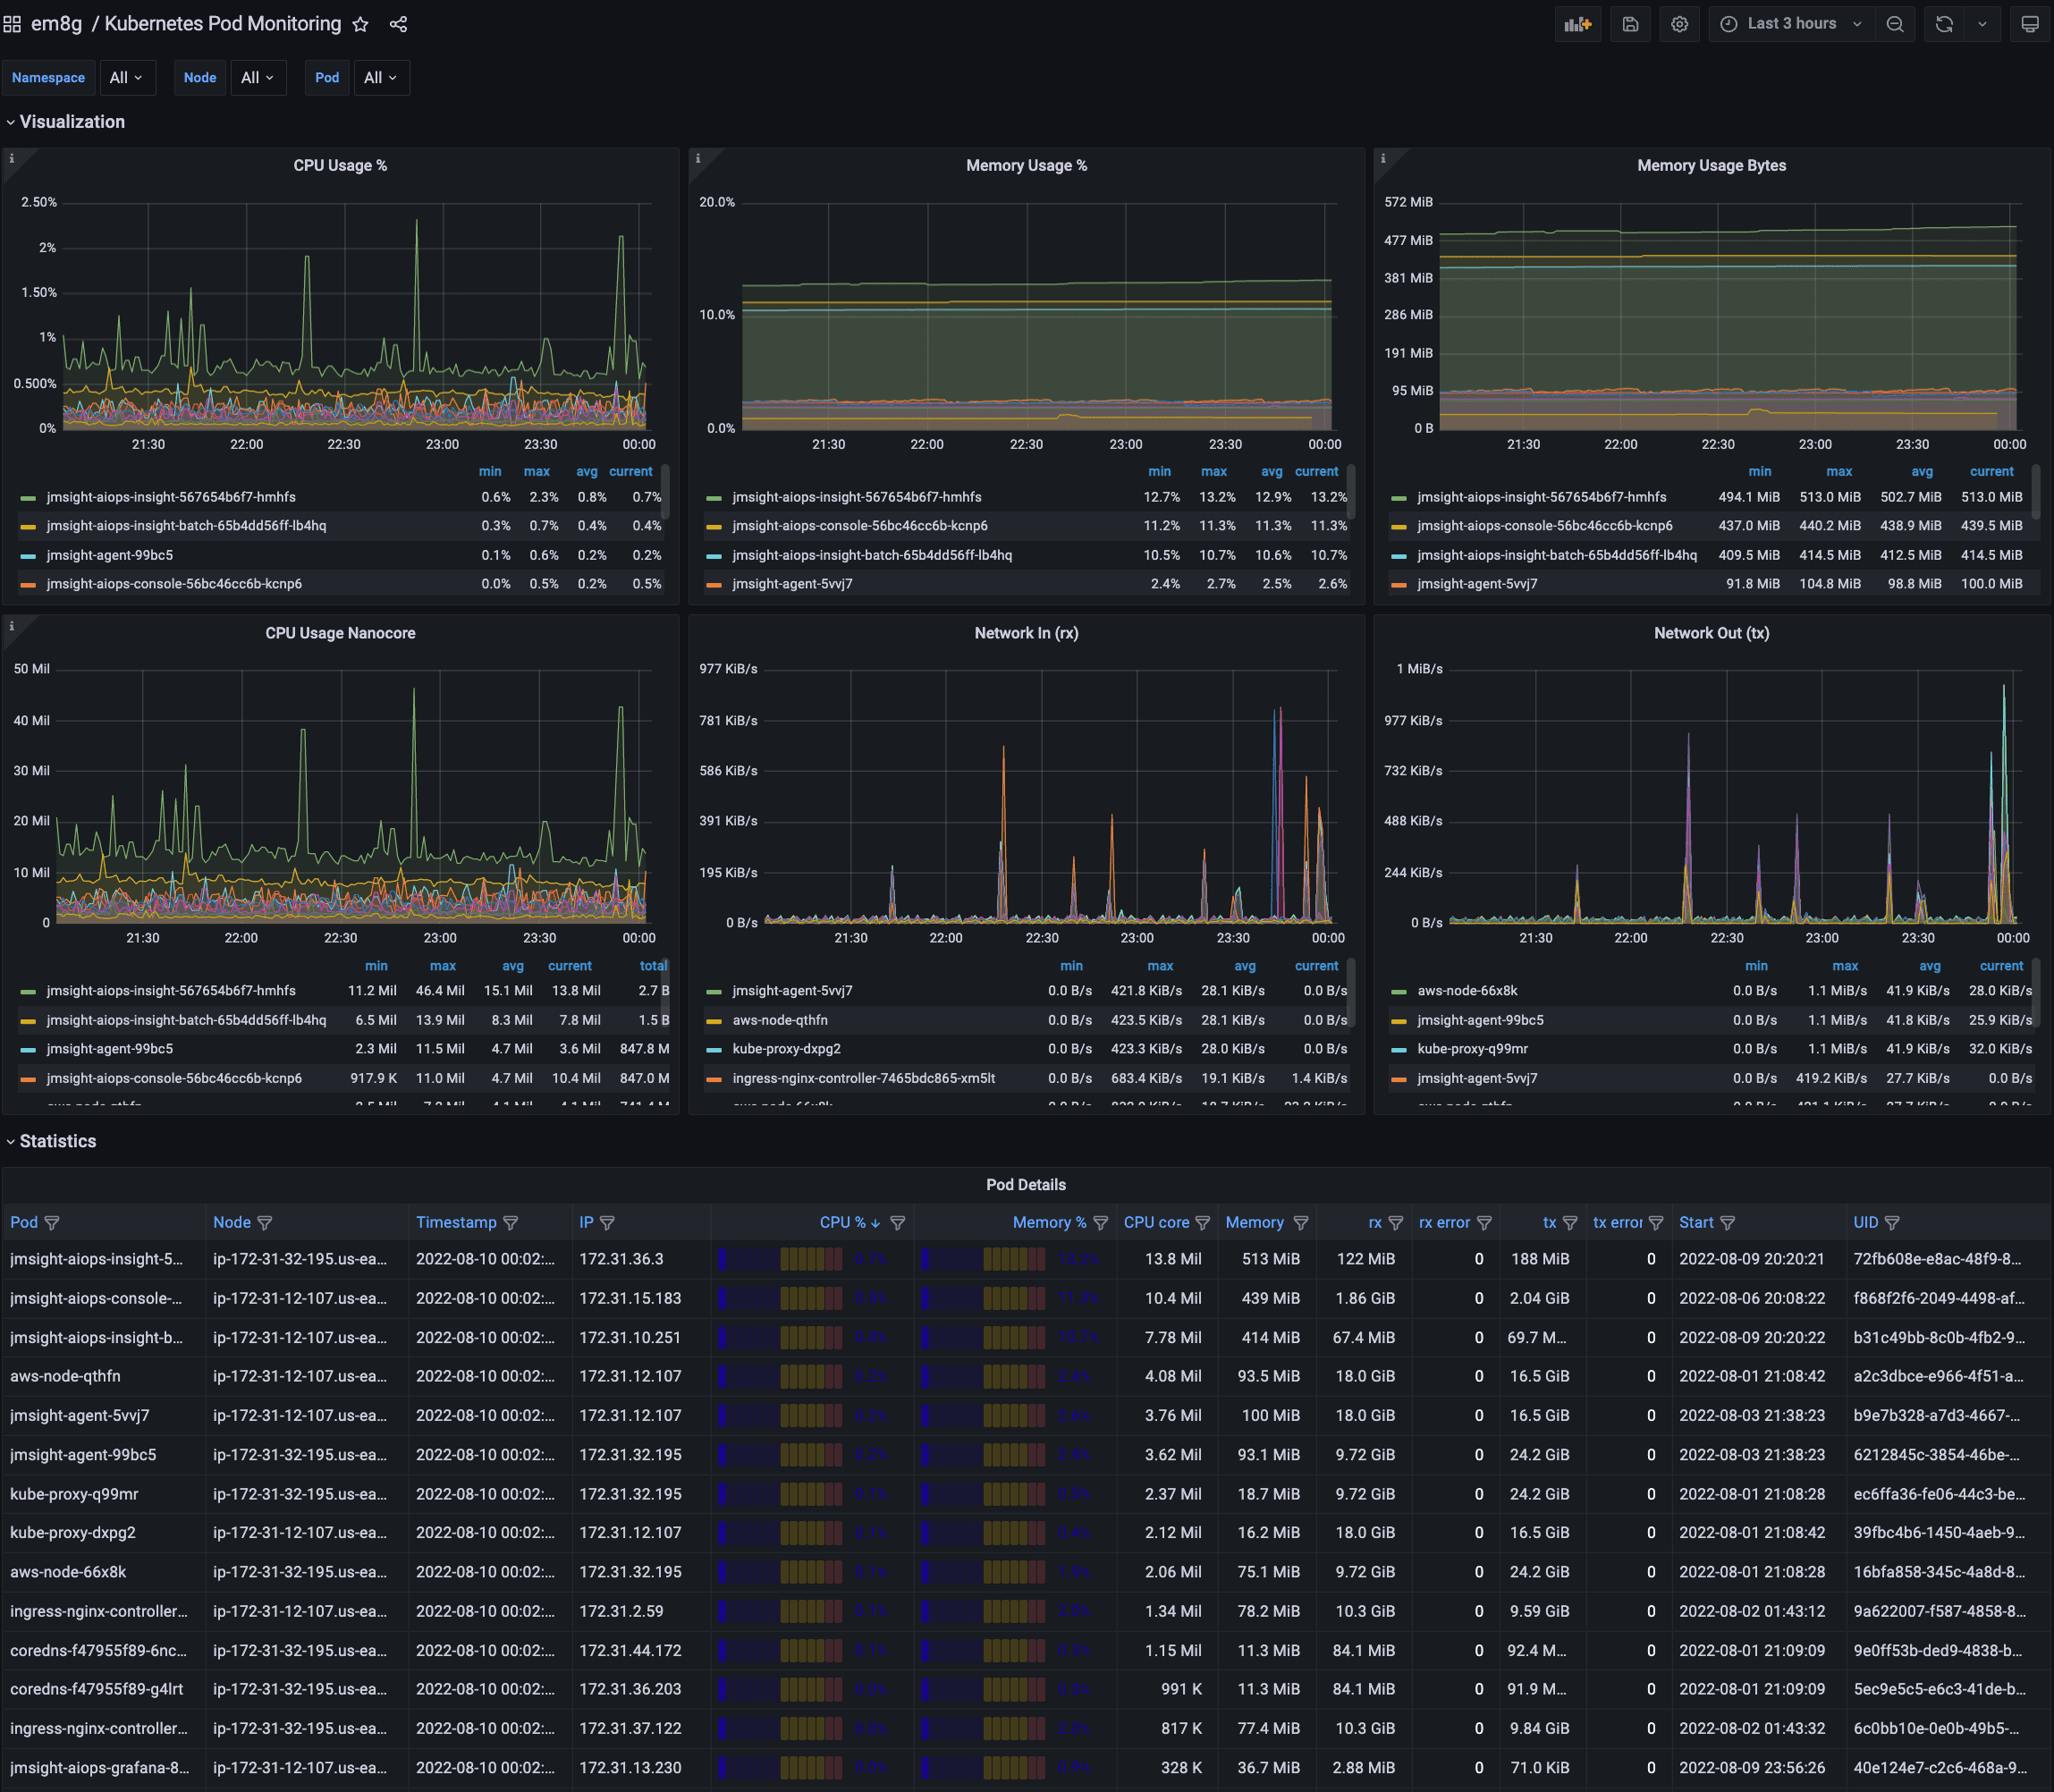The height and width of the screenshot is (1792, 2054).
Task: Filter the Pod column
Action: click(x=52, y=1223)
